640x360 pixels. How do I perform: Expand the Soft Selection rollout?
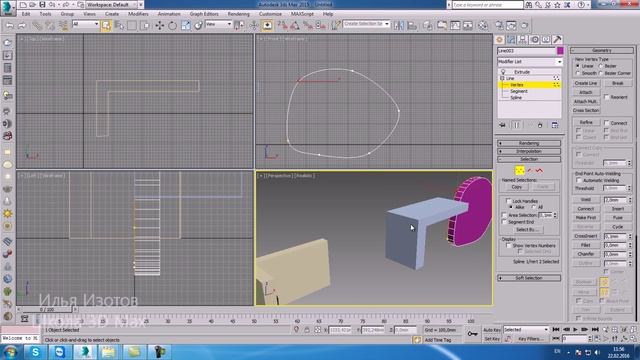coord(529,278)
